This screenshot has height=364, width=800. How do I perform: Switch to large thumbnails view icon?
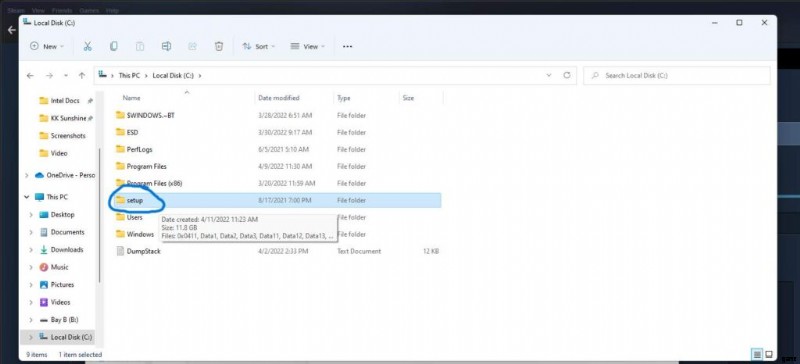(x=769, y=354)
